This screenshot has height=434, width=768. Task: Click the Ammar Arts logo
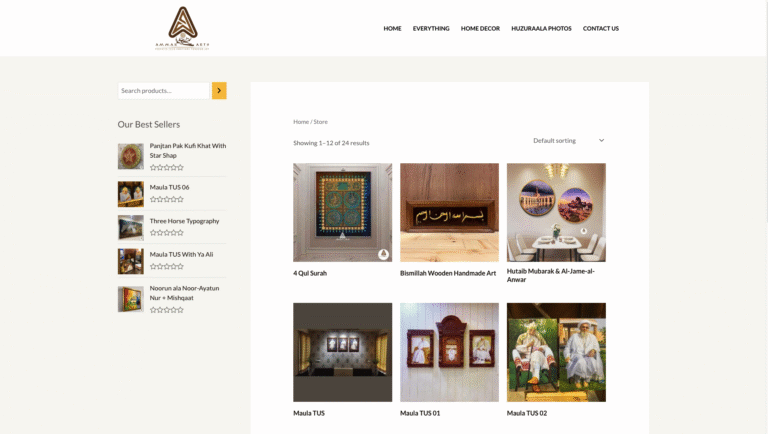[182, 28]
